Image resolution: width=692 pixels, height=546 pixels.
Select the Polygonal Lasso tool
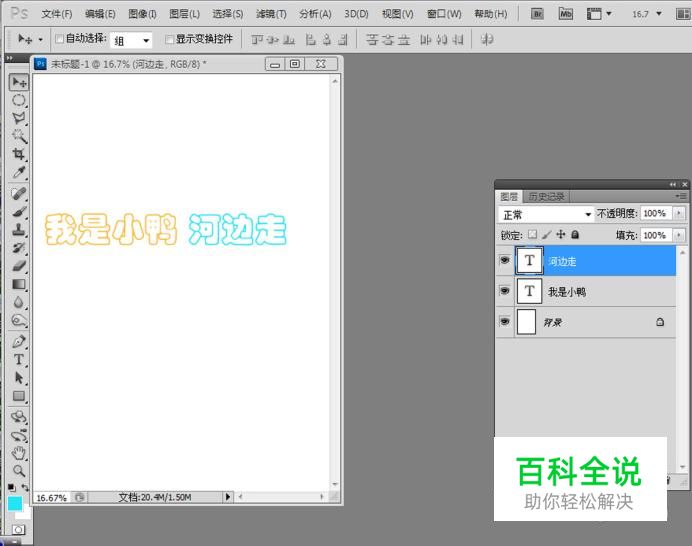click(19, 118)
